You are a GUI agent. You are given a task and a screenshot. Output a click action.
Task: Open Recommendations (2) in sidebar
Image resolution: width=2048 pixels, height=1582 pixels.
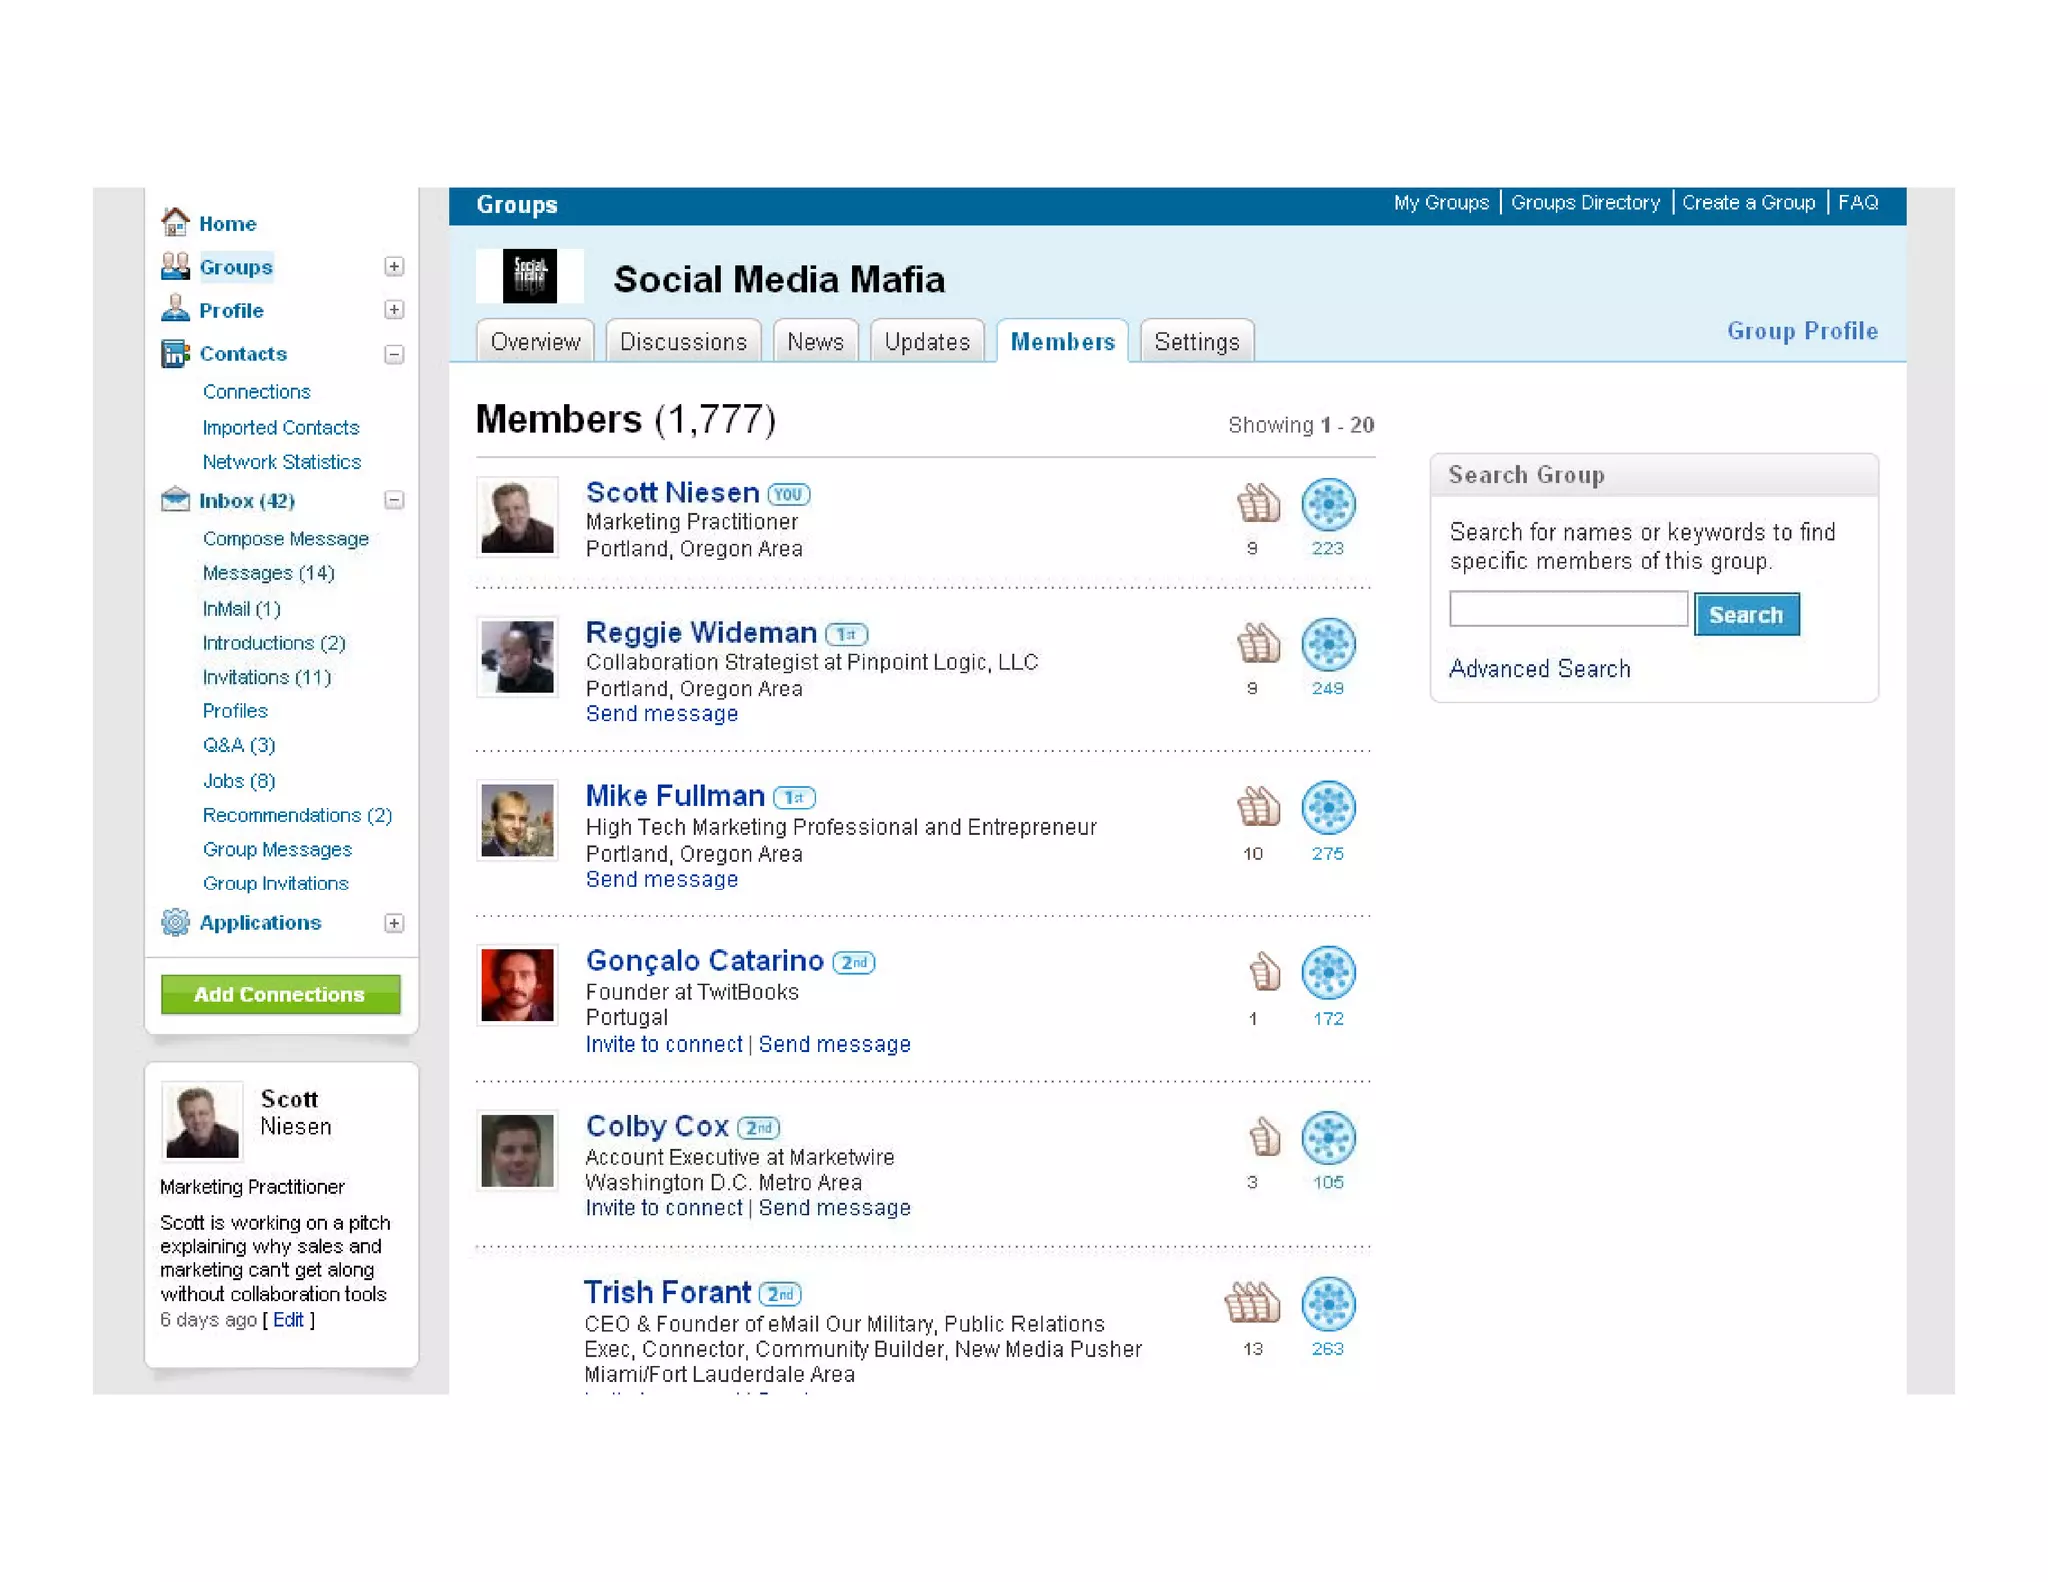coord(297,815)
